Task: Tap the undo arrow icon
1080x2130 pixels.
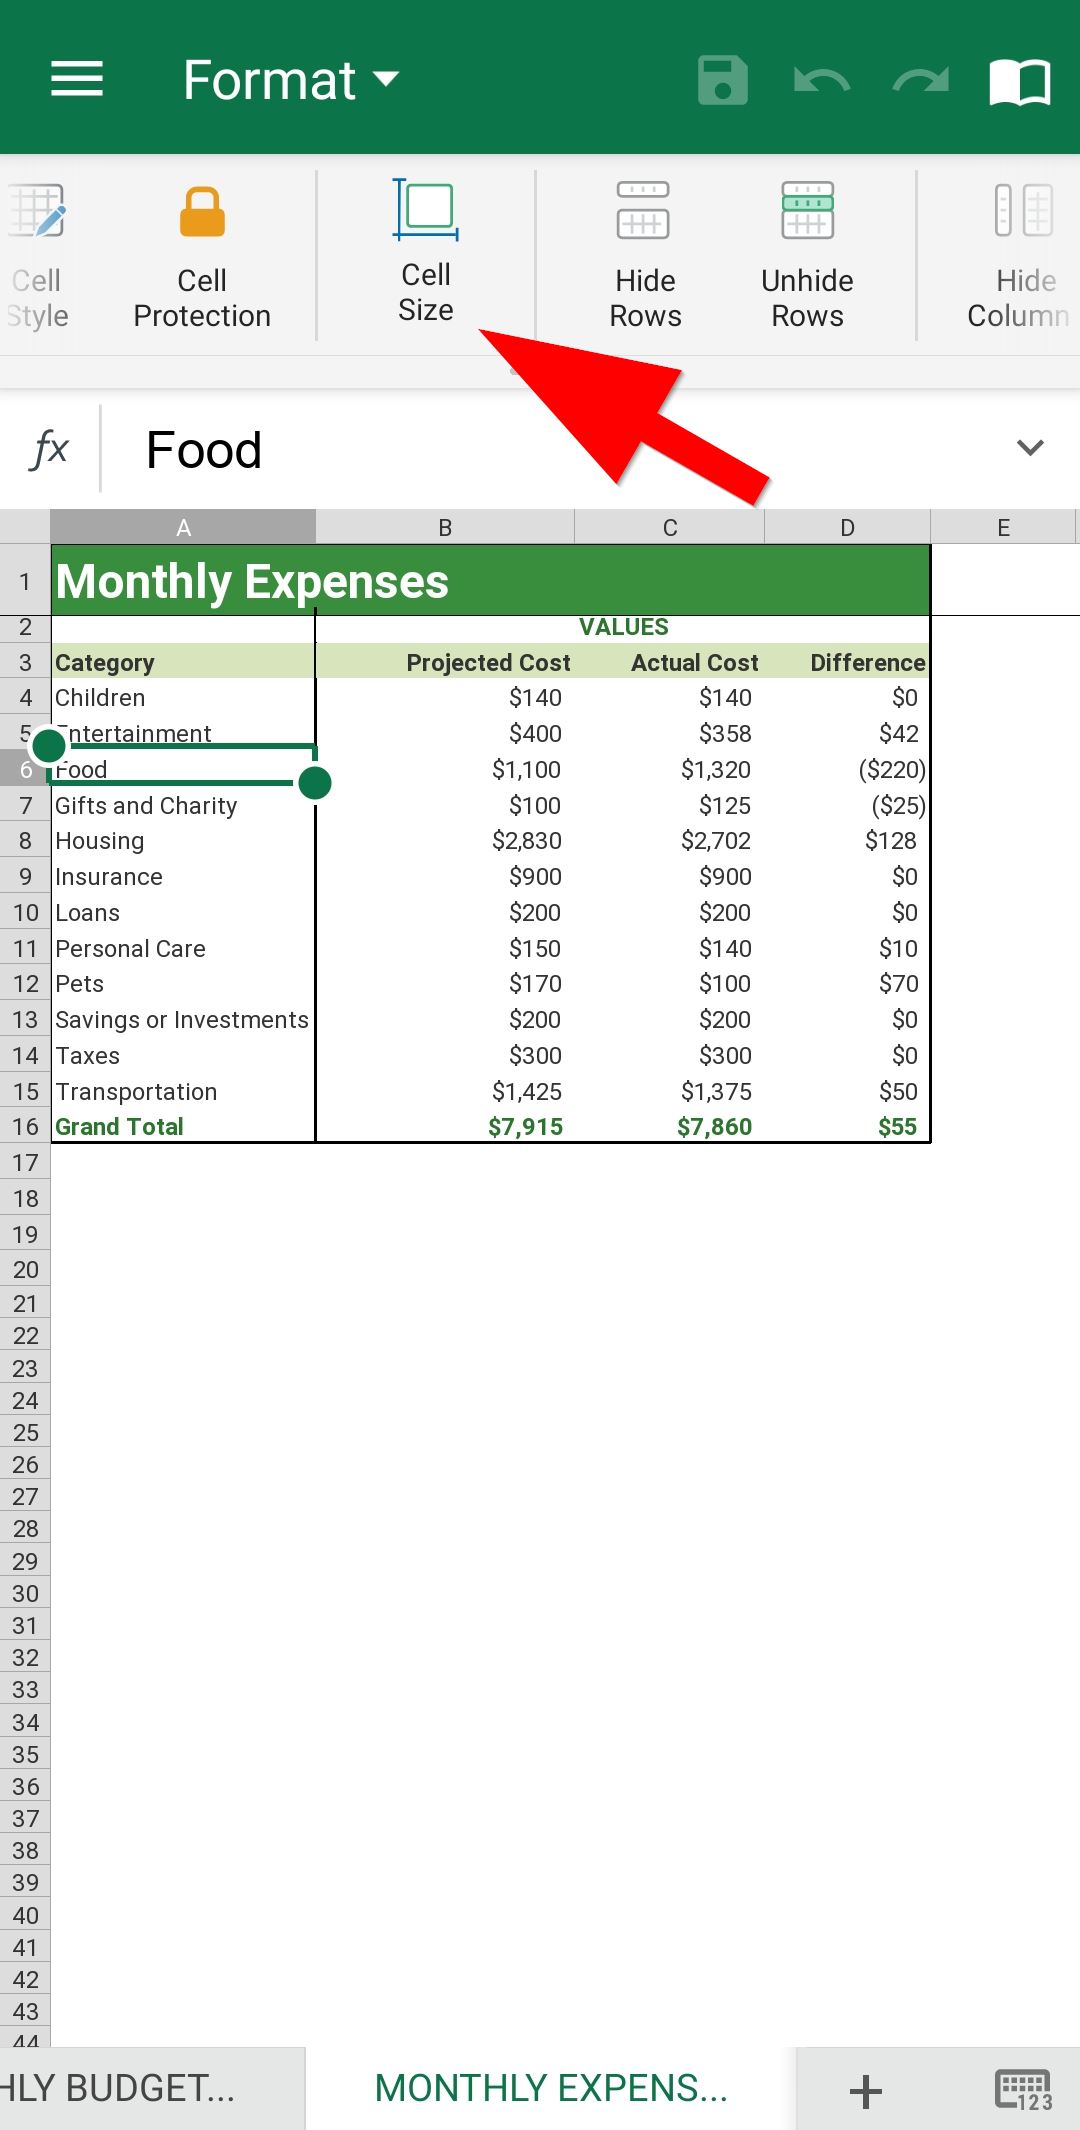Action: coord(822,80)
